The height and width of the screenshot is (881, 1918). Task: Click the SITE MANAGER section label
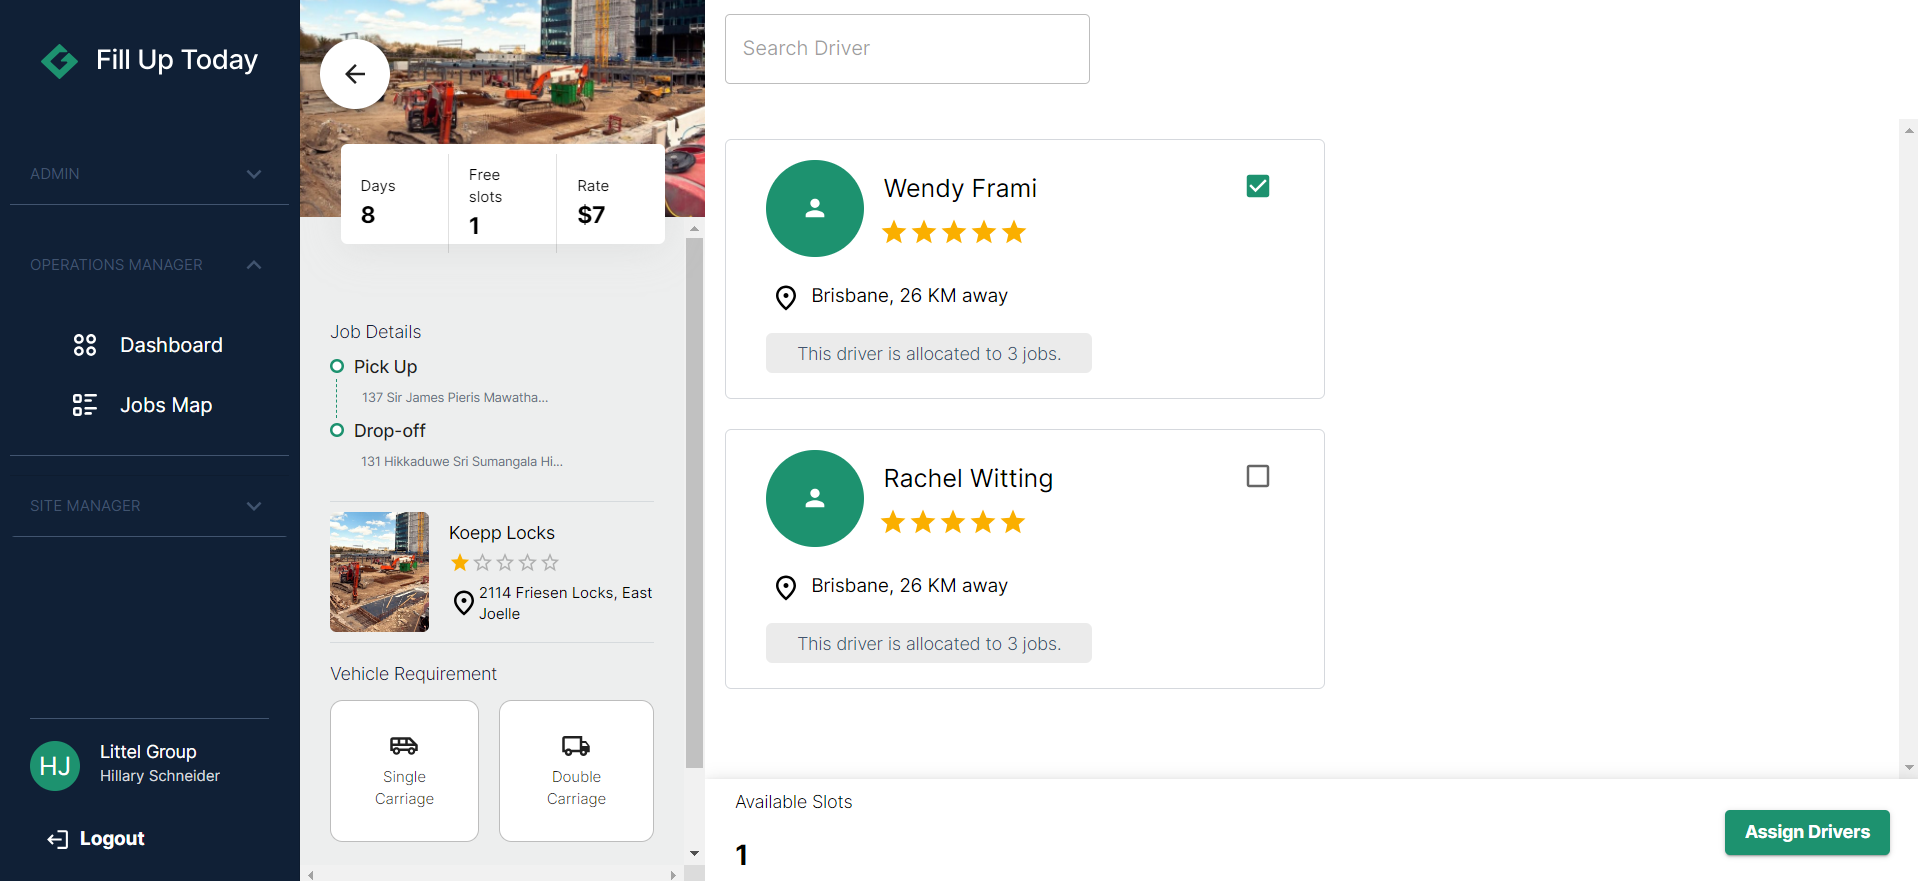(85, 506)
